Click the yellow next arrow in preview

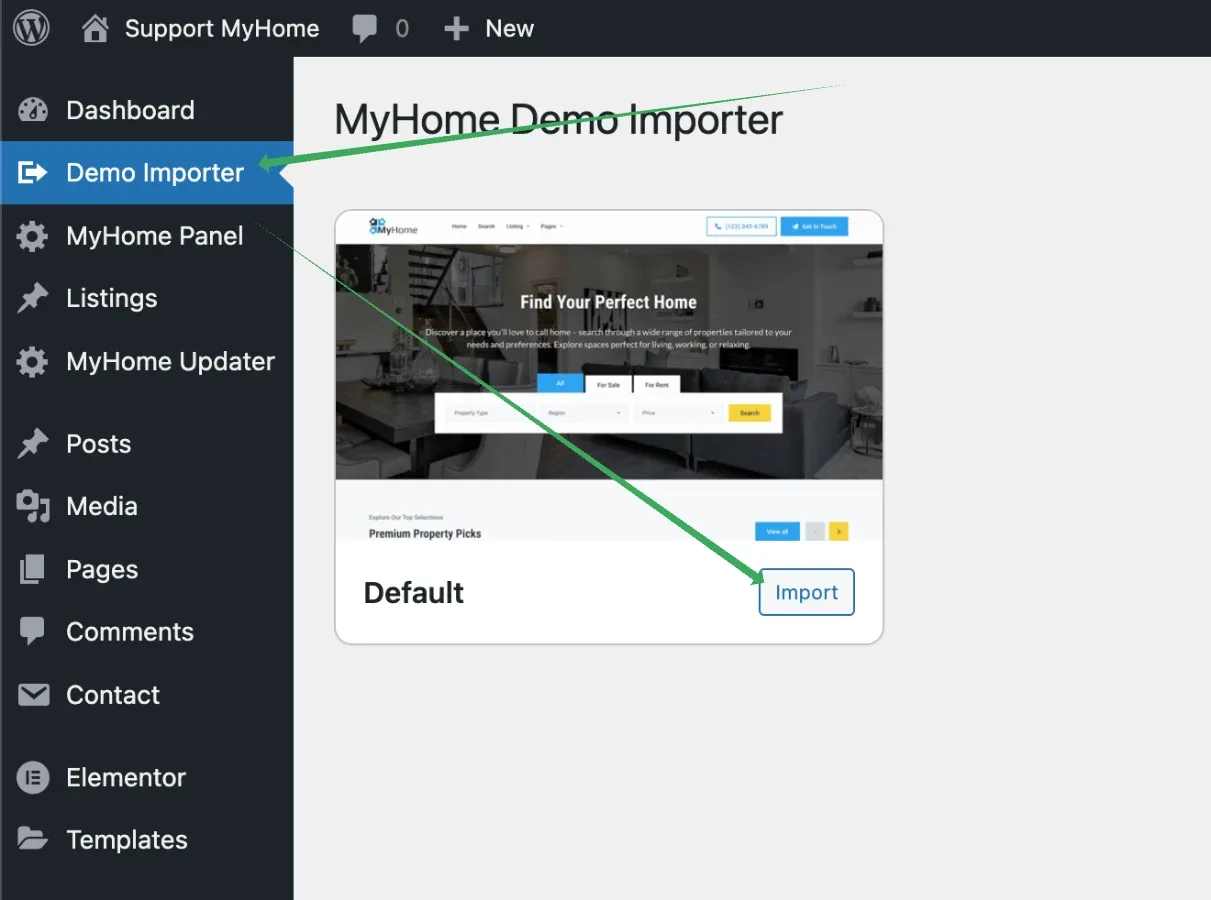tap(838, 531)
